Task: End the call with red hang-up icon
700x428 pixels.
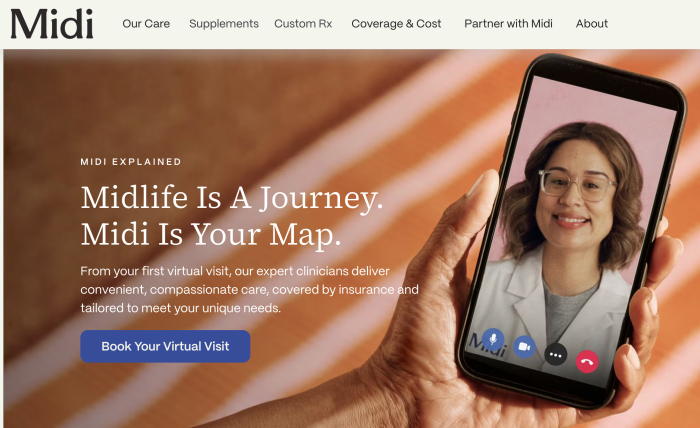Action: coord(587,362)
